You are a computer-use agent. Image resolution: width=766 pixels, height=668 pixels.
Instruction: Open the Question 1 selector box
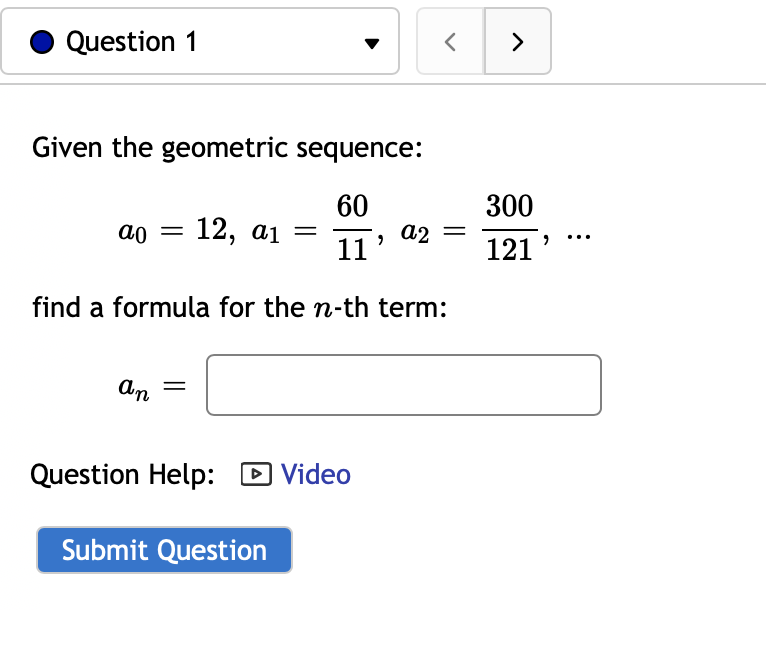point(200,42)
